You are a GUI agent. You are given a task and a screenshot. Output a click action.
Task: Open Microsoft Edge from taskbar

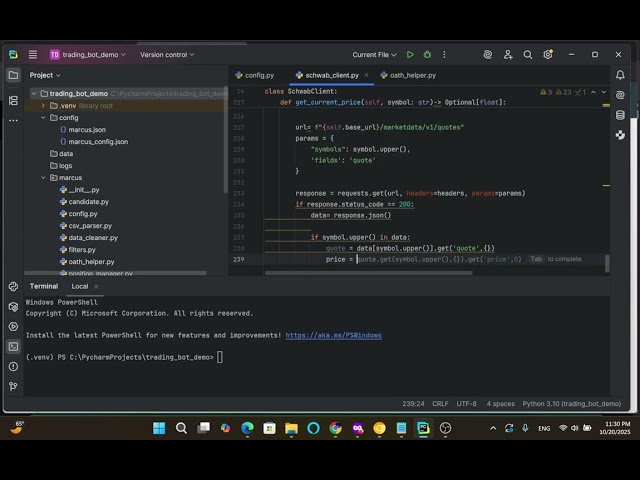click(x=247, y=428)
